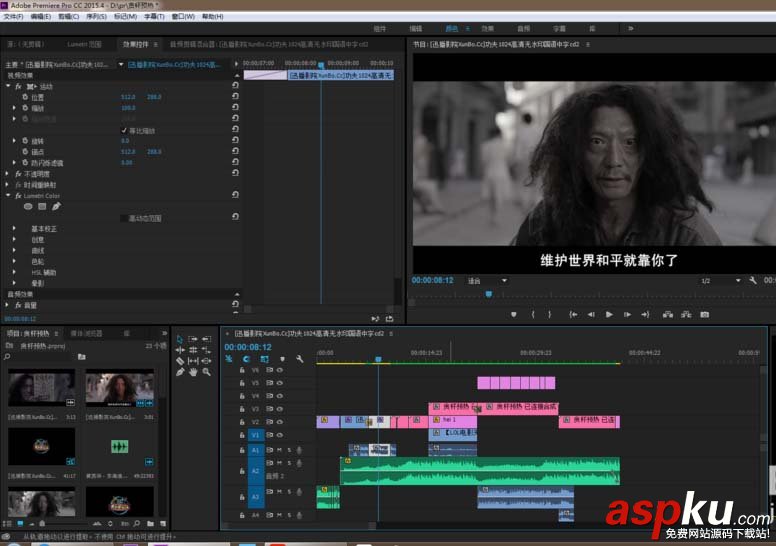Screen dimensions: 776x546
Task: Play the program monitor preview
Action: click(609, 314)
